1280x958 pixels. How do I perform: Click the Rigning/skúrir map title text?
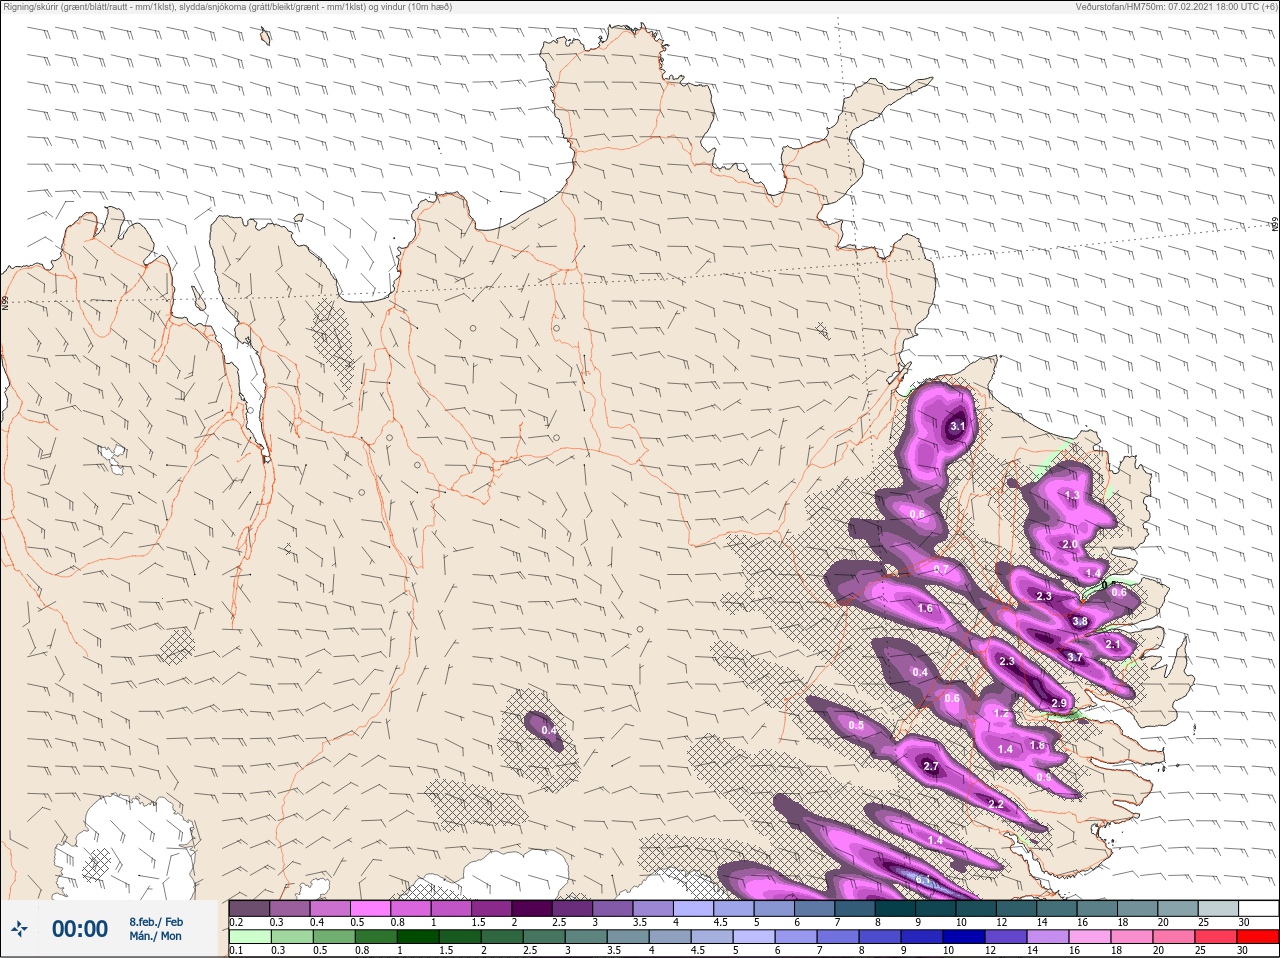228,7
